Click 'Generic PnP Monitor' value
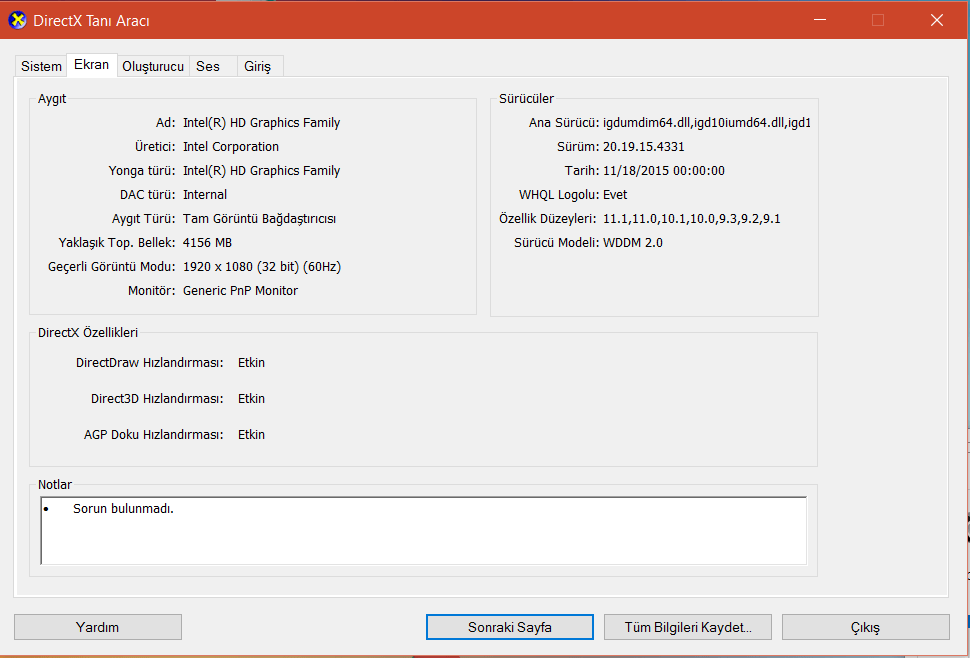The width and height of the screenshot is (970, 658). (x=241, y=291)
